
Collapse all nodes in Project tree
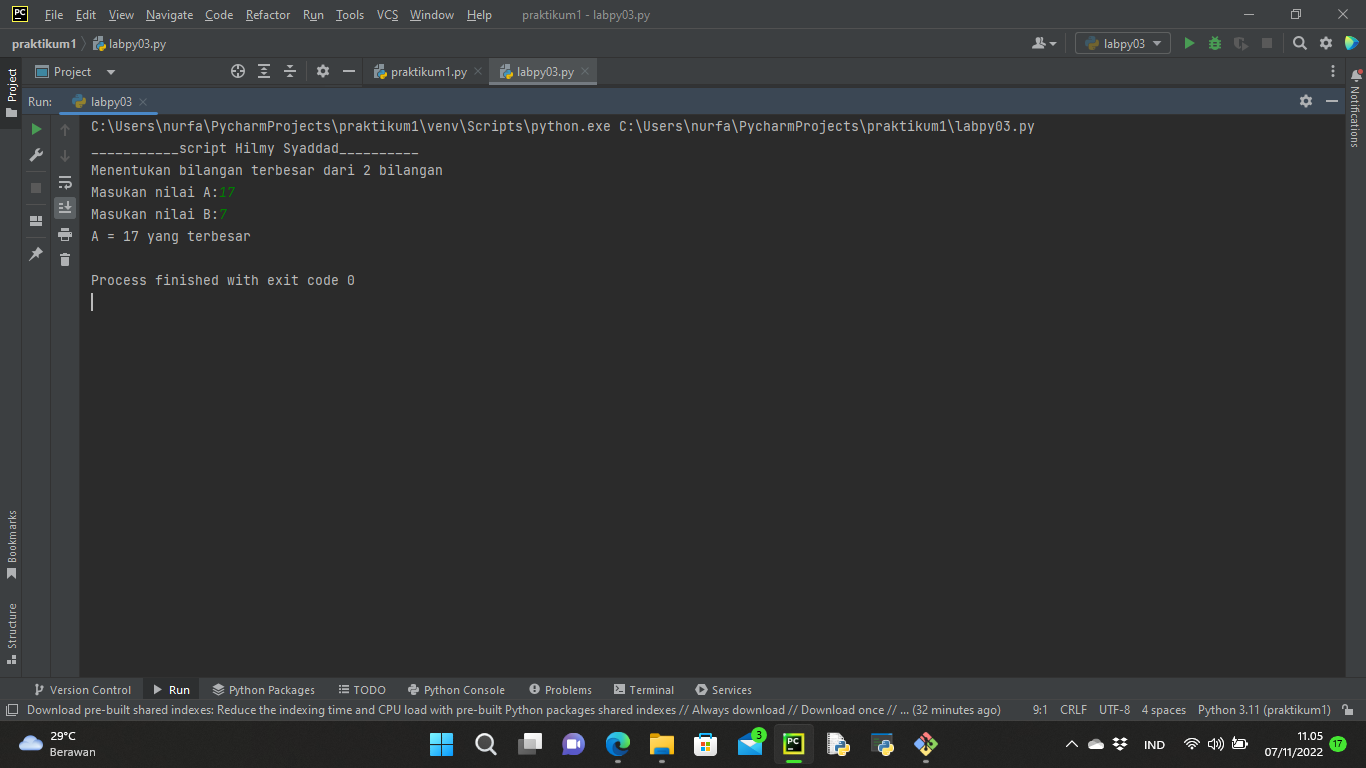tap(290, 71)
